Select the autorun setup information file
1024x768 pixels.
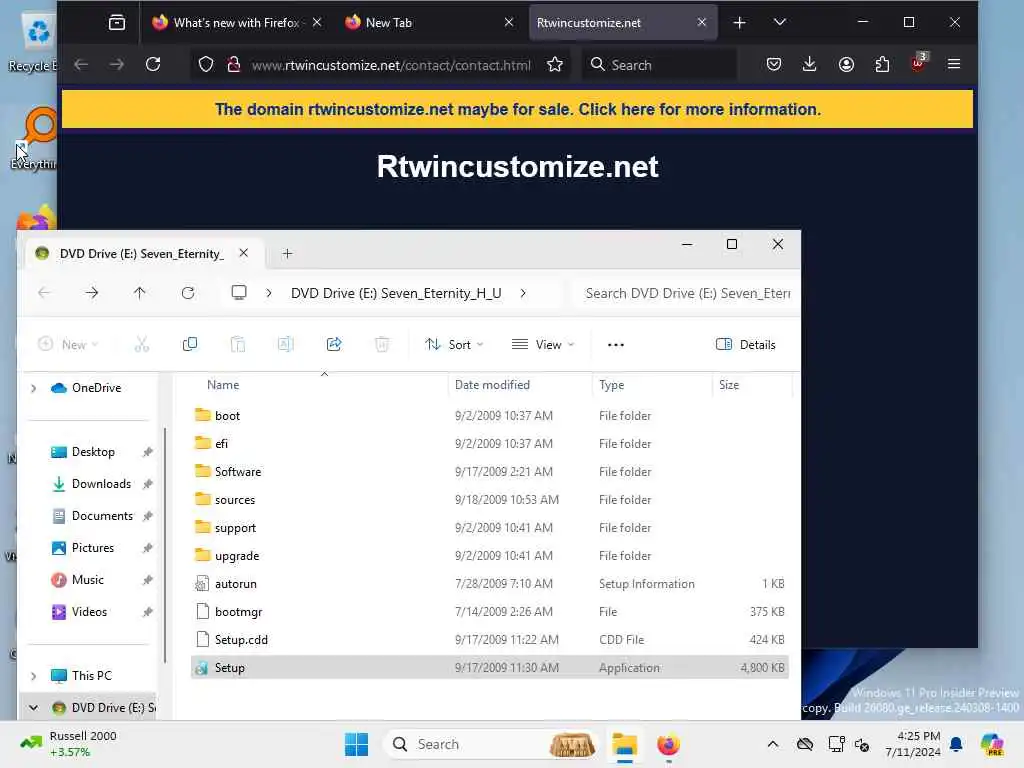point(490,584)
